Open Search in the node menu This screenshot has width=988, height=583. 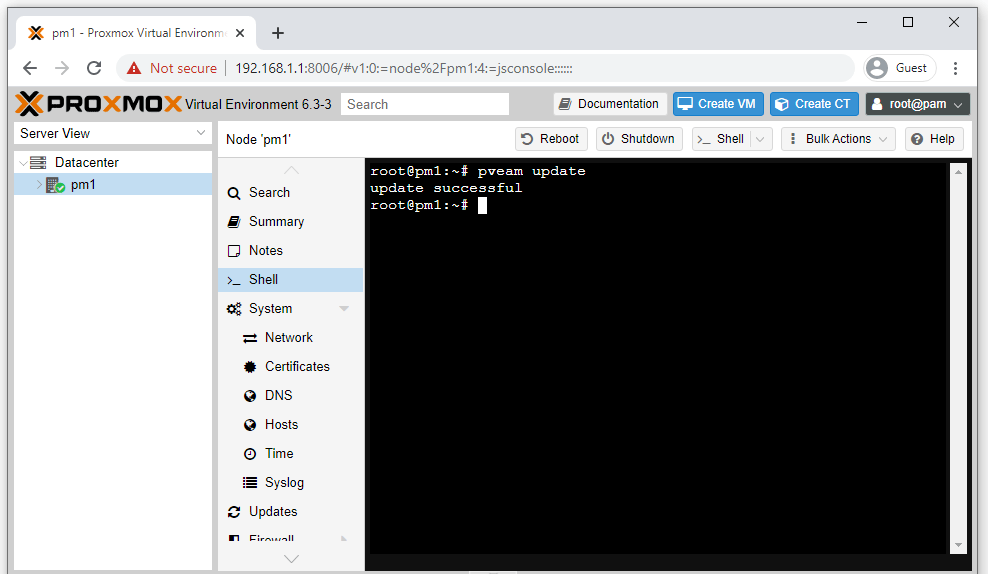point(290,193)
